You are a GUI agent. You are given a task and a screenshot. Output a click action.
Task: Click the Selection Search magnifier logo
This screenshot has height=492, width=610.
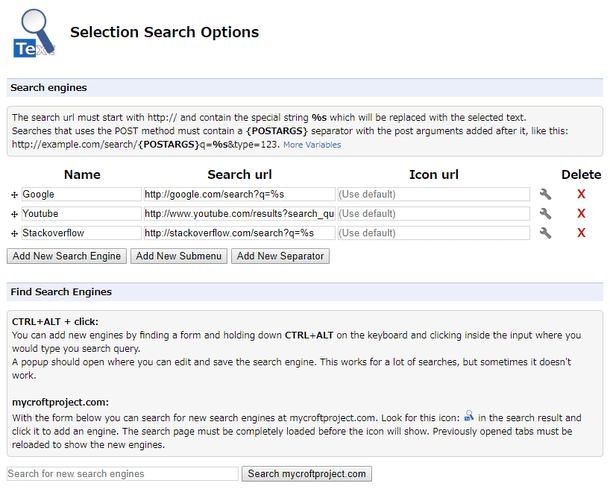[x=34, y=33]
